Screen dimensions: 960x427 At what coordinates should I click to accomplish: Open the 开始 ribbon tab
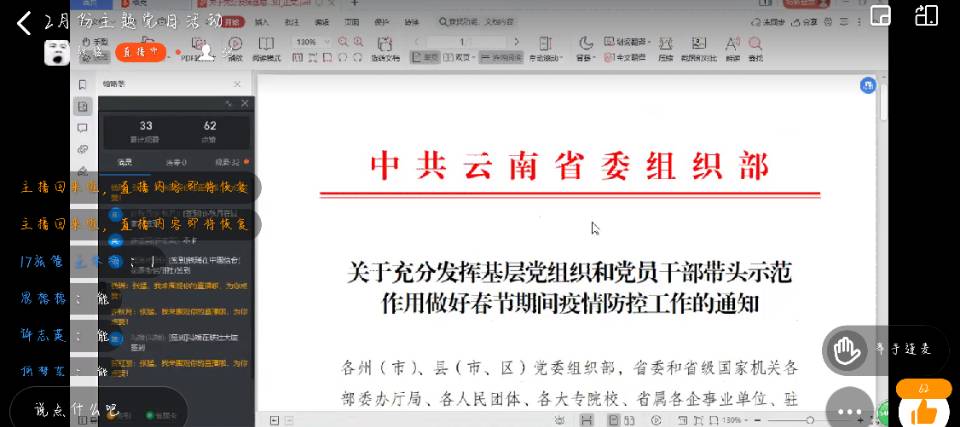click(x=232, y=22)
